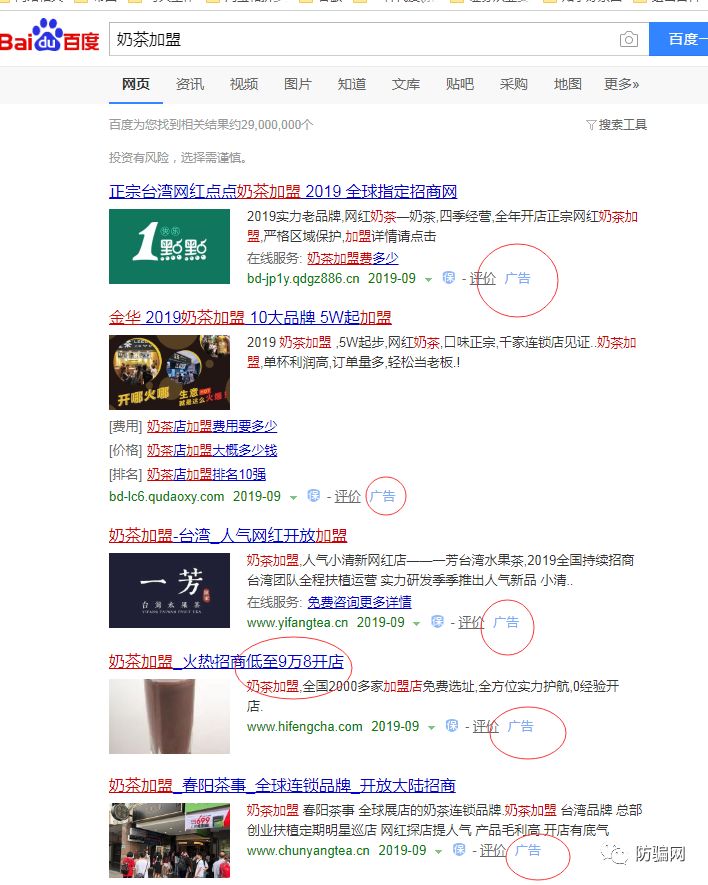Click the 百度一下 search button
Viewport: 708px width, 885px height.
(679, 39)
